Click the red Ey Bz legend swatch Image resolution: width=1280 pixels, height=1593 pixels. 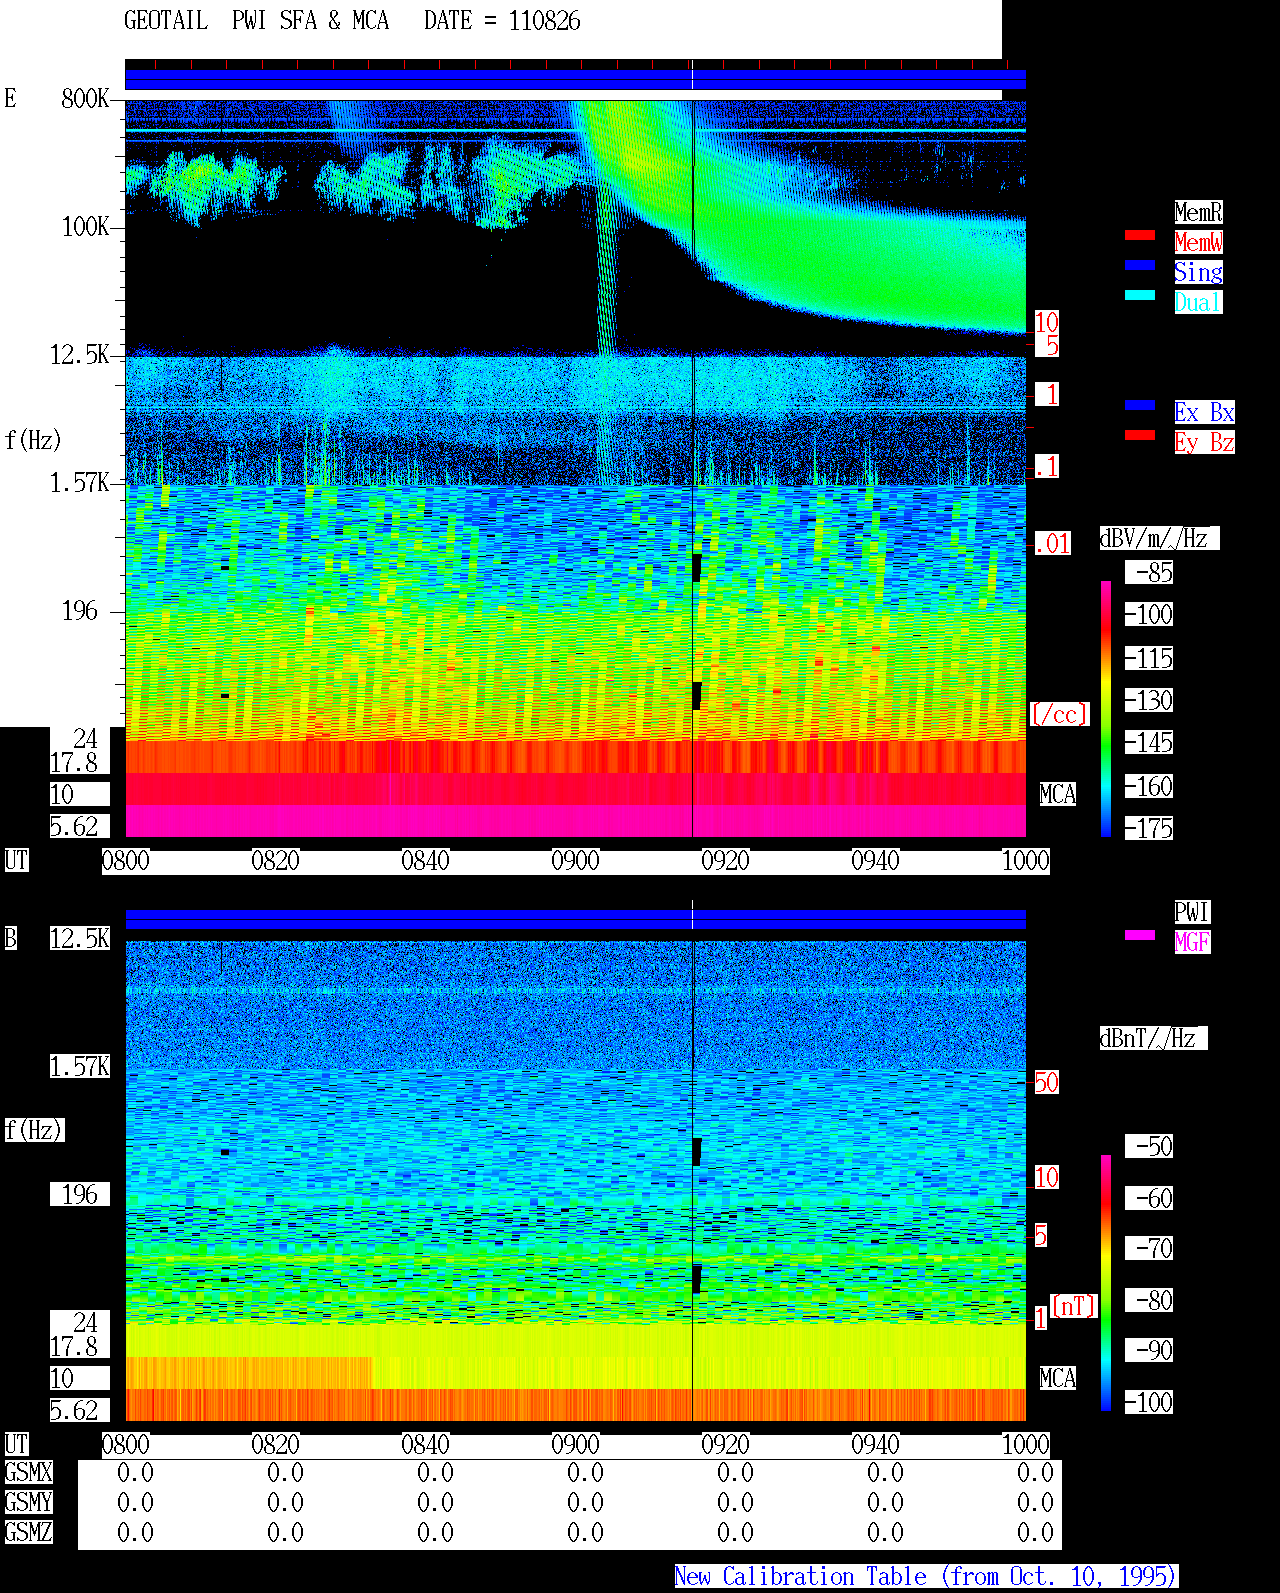1140,435
